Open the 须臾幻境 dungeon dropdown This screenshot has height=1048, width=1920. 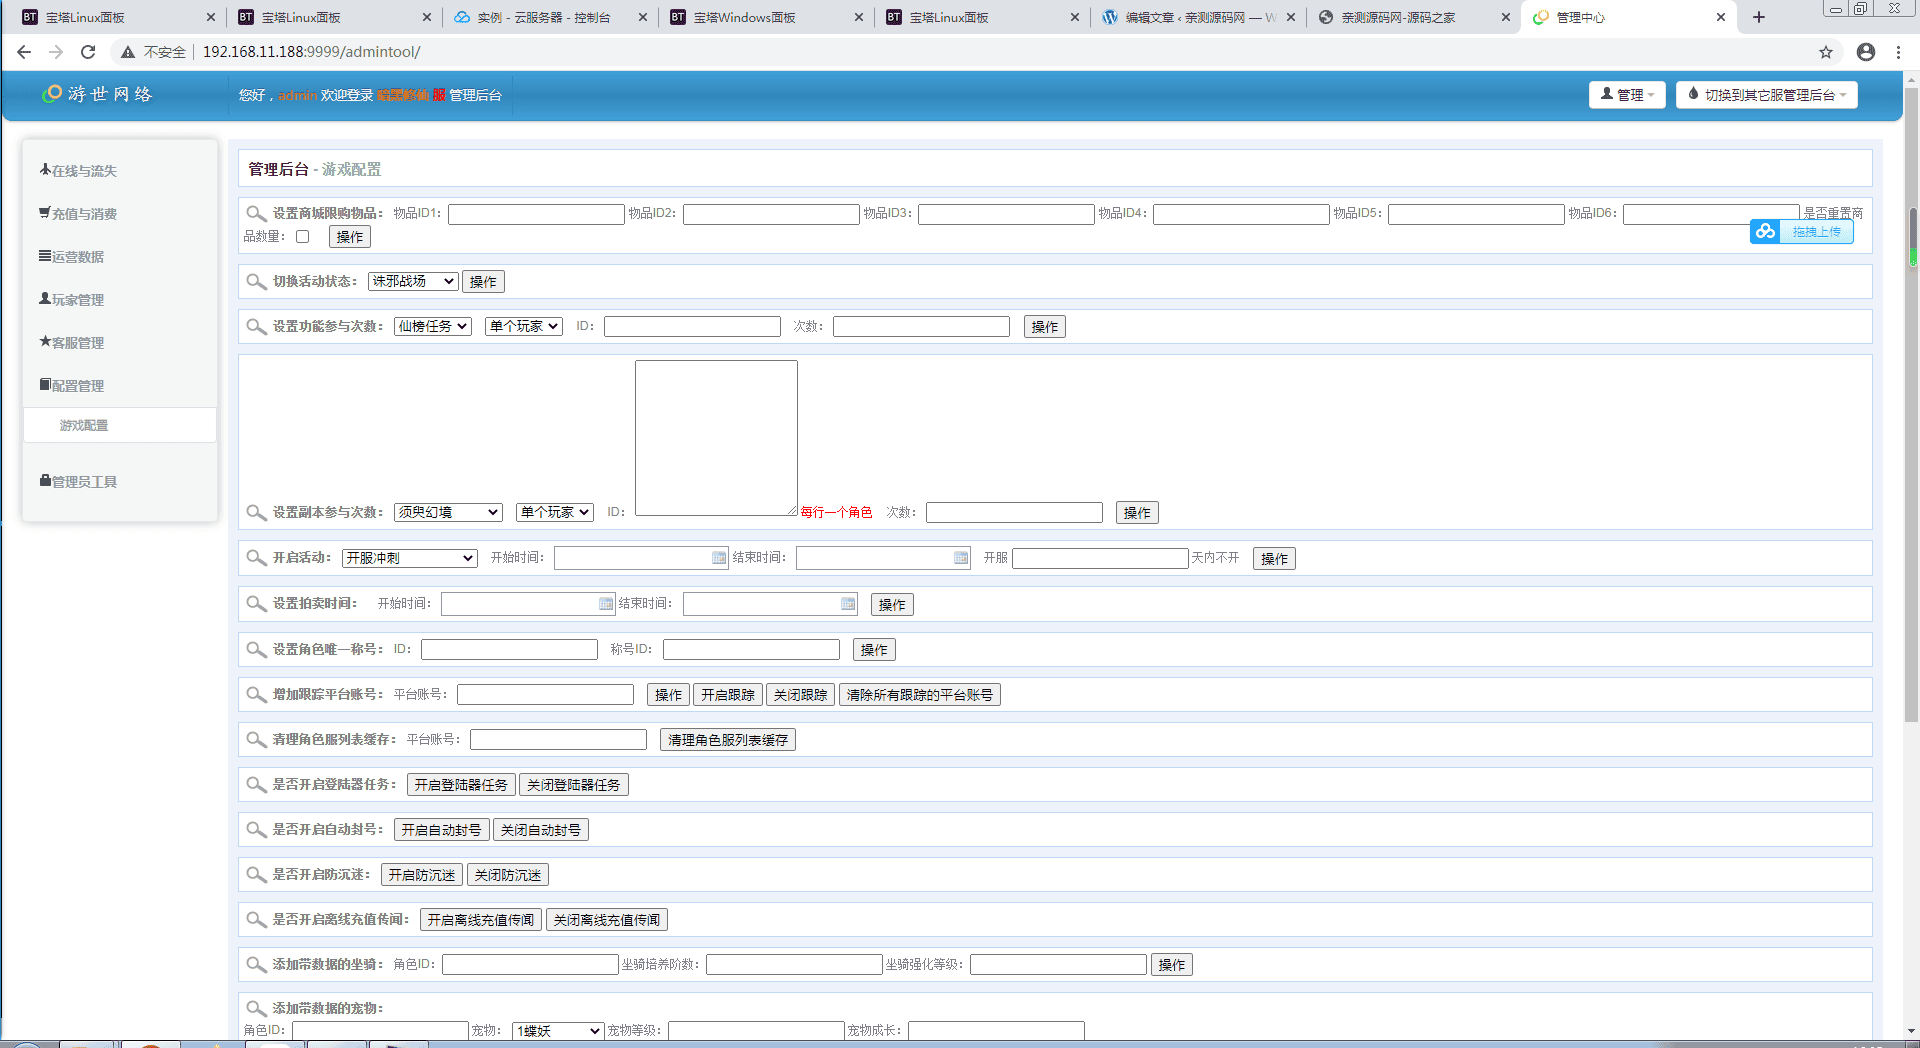[x=448, y=513]
